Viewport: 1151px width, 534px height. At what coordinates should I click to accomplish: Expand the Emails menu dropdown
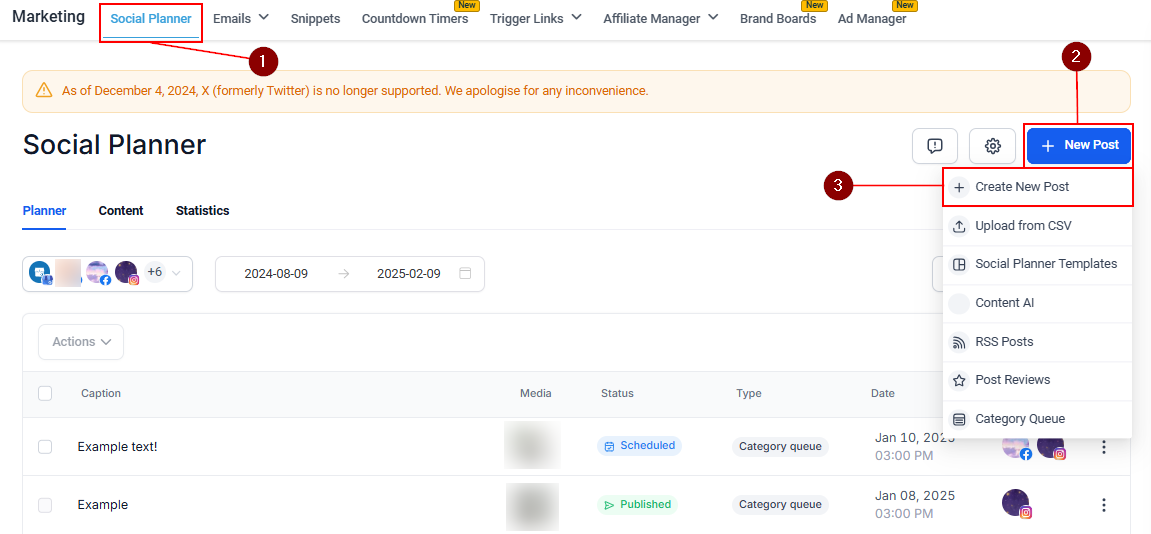click(x=241, y=18)
